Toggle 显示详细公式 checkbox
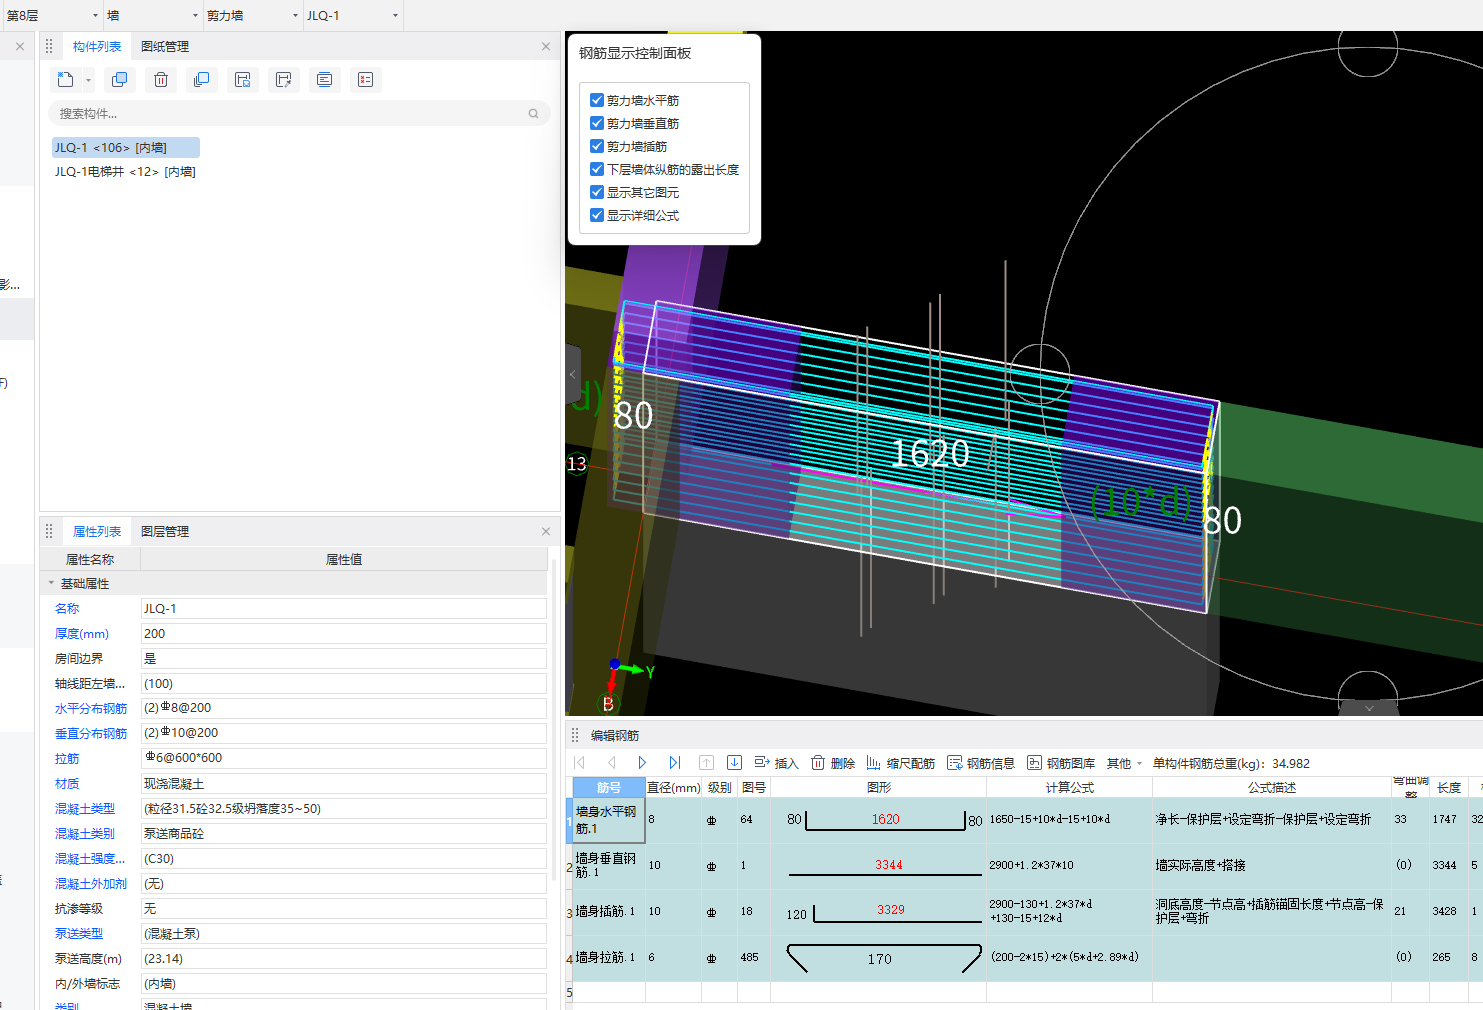 tap(597, 215)
